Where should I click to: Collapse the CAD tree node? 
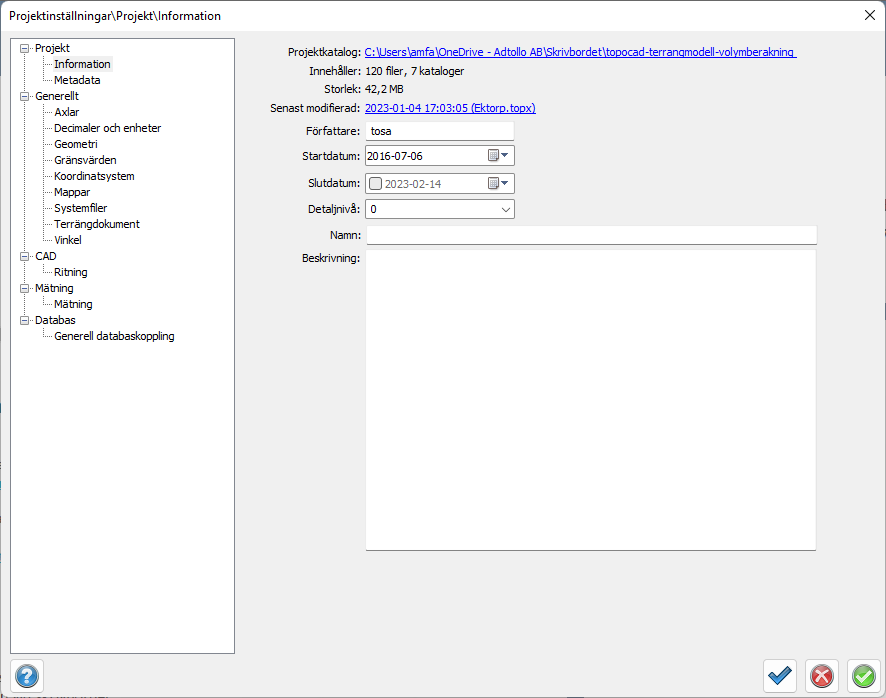(25, 256)
